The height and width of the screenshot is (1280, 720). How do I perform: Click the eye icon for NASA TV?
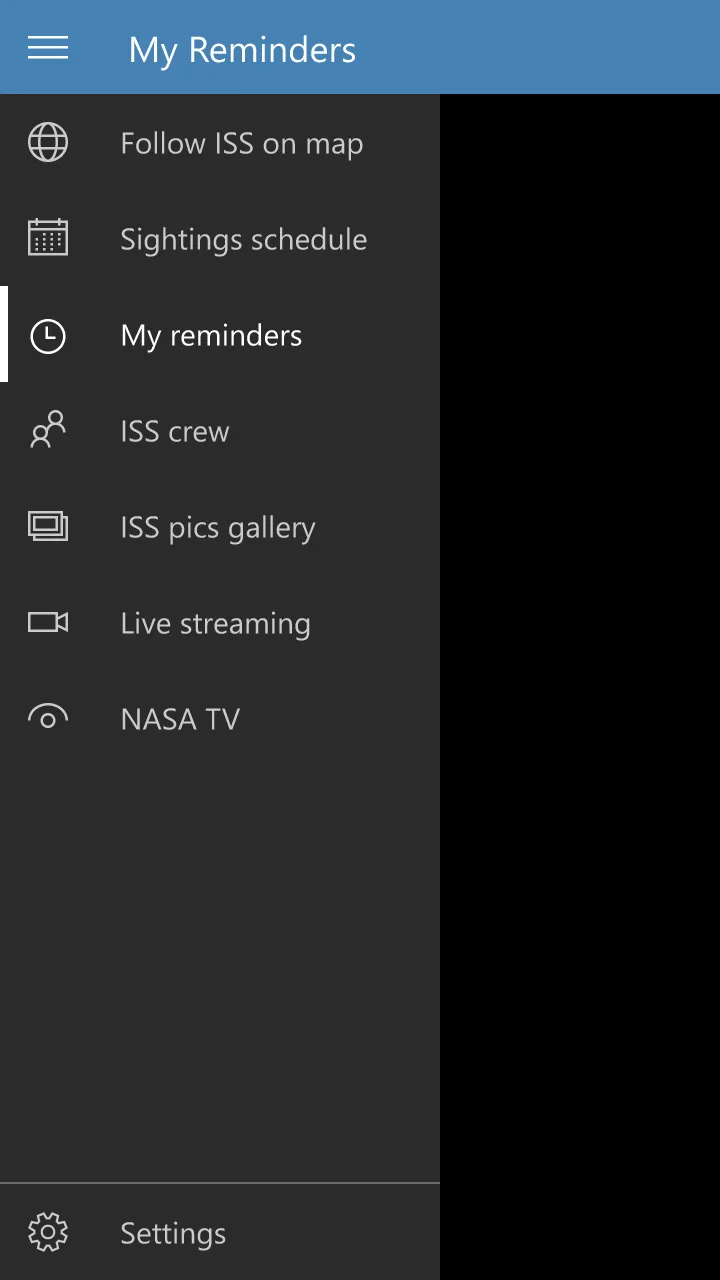(48, 716)
